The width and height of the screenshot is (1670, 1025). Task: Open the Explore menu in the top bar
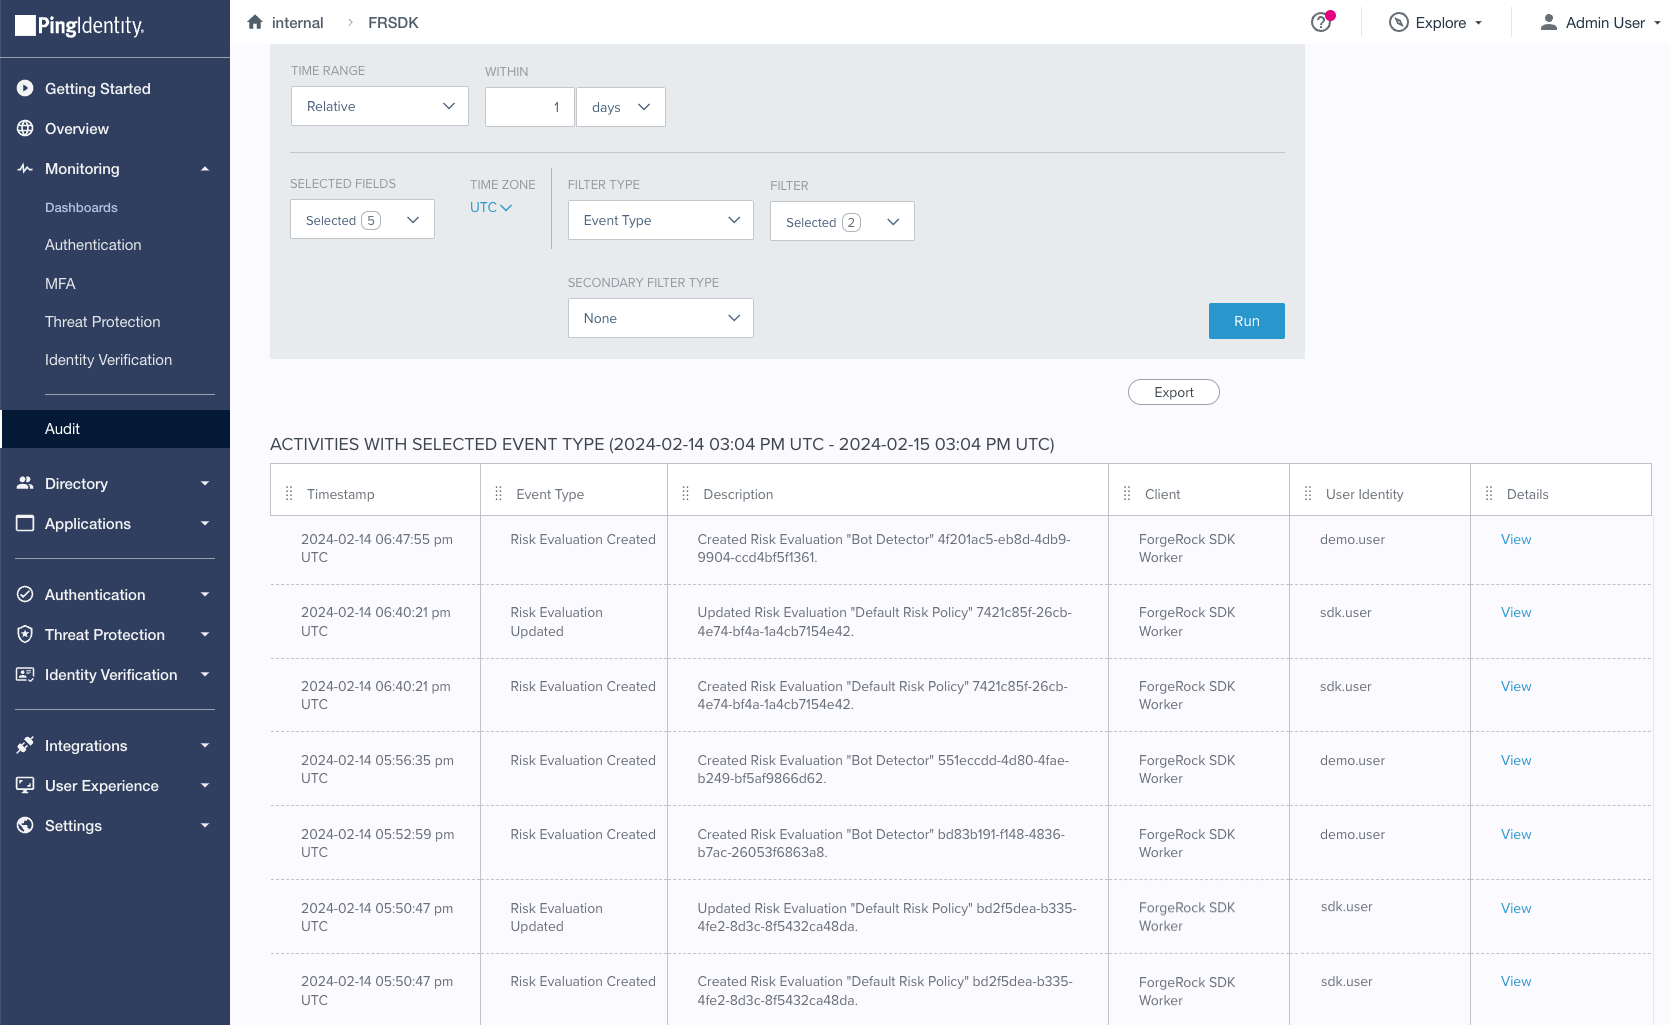[x=1435, y=22]
